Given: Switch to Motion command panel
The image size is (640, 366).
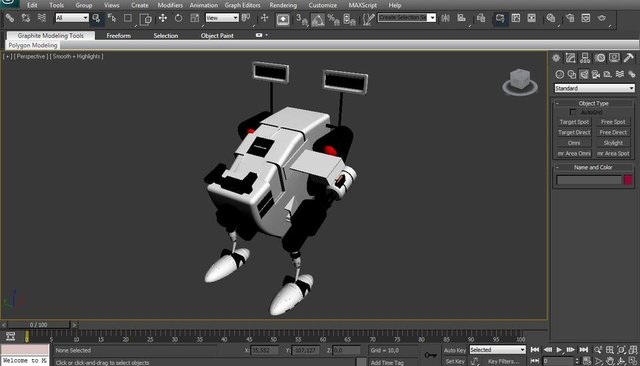Looking at the screenshot, I should (x=600, y=58).
